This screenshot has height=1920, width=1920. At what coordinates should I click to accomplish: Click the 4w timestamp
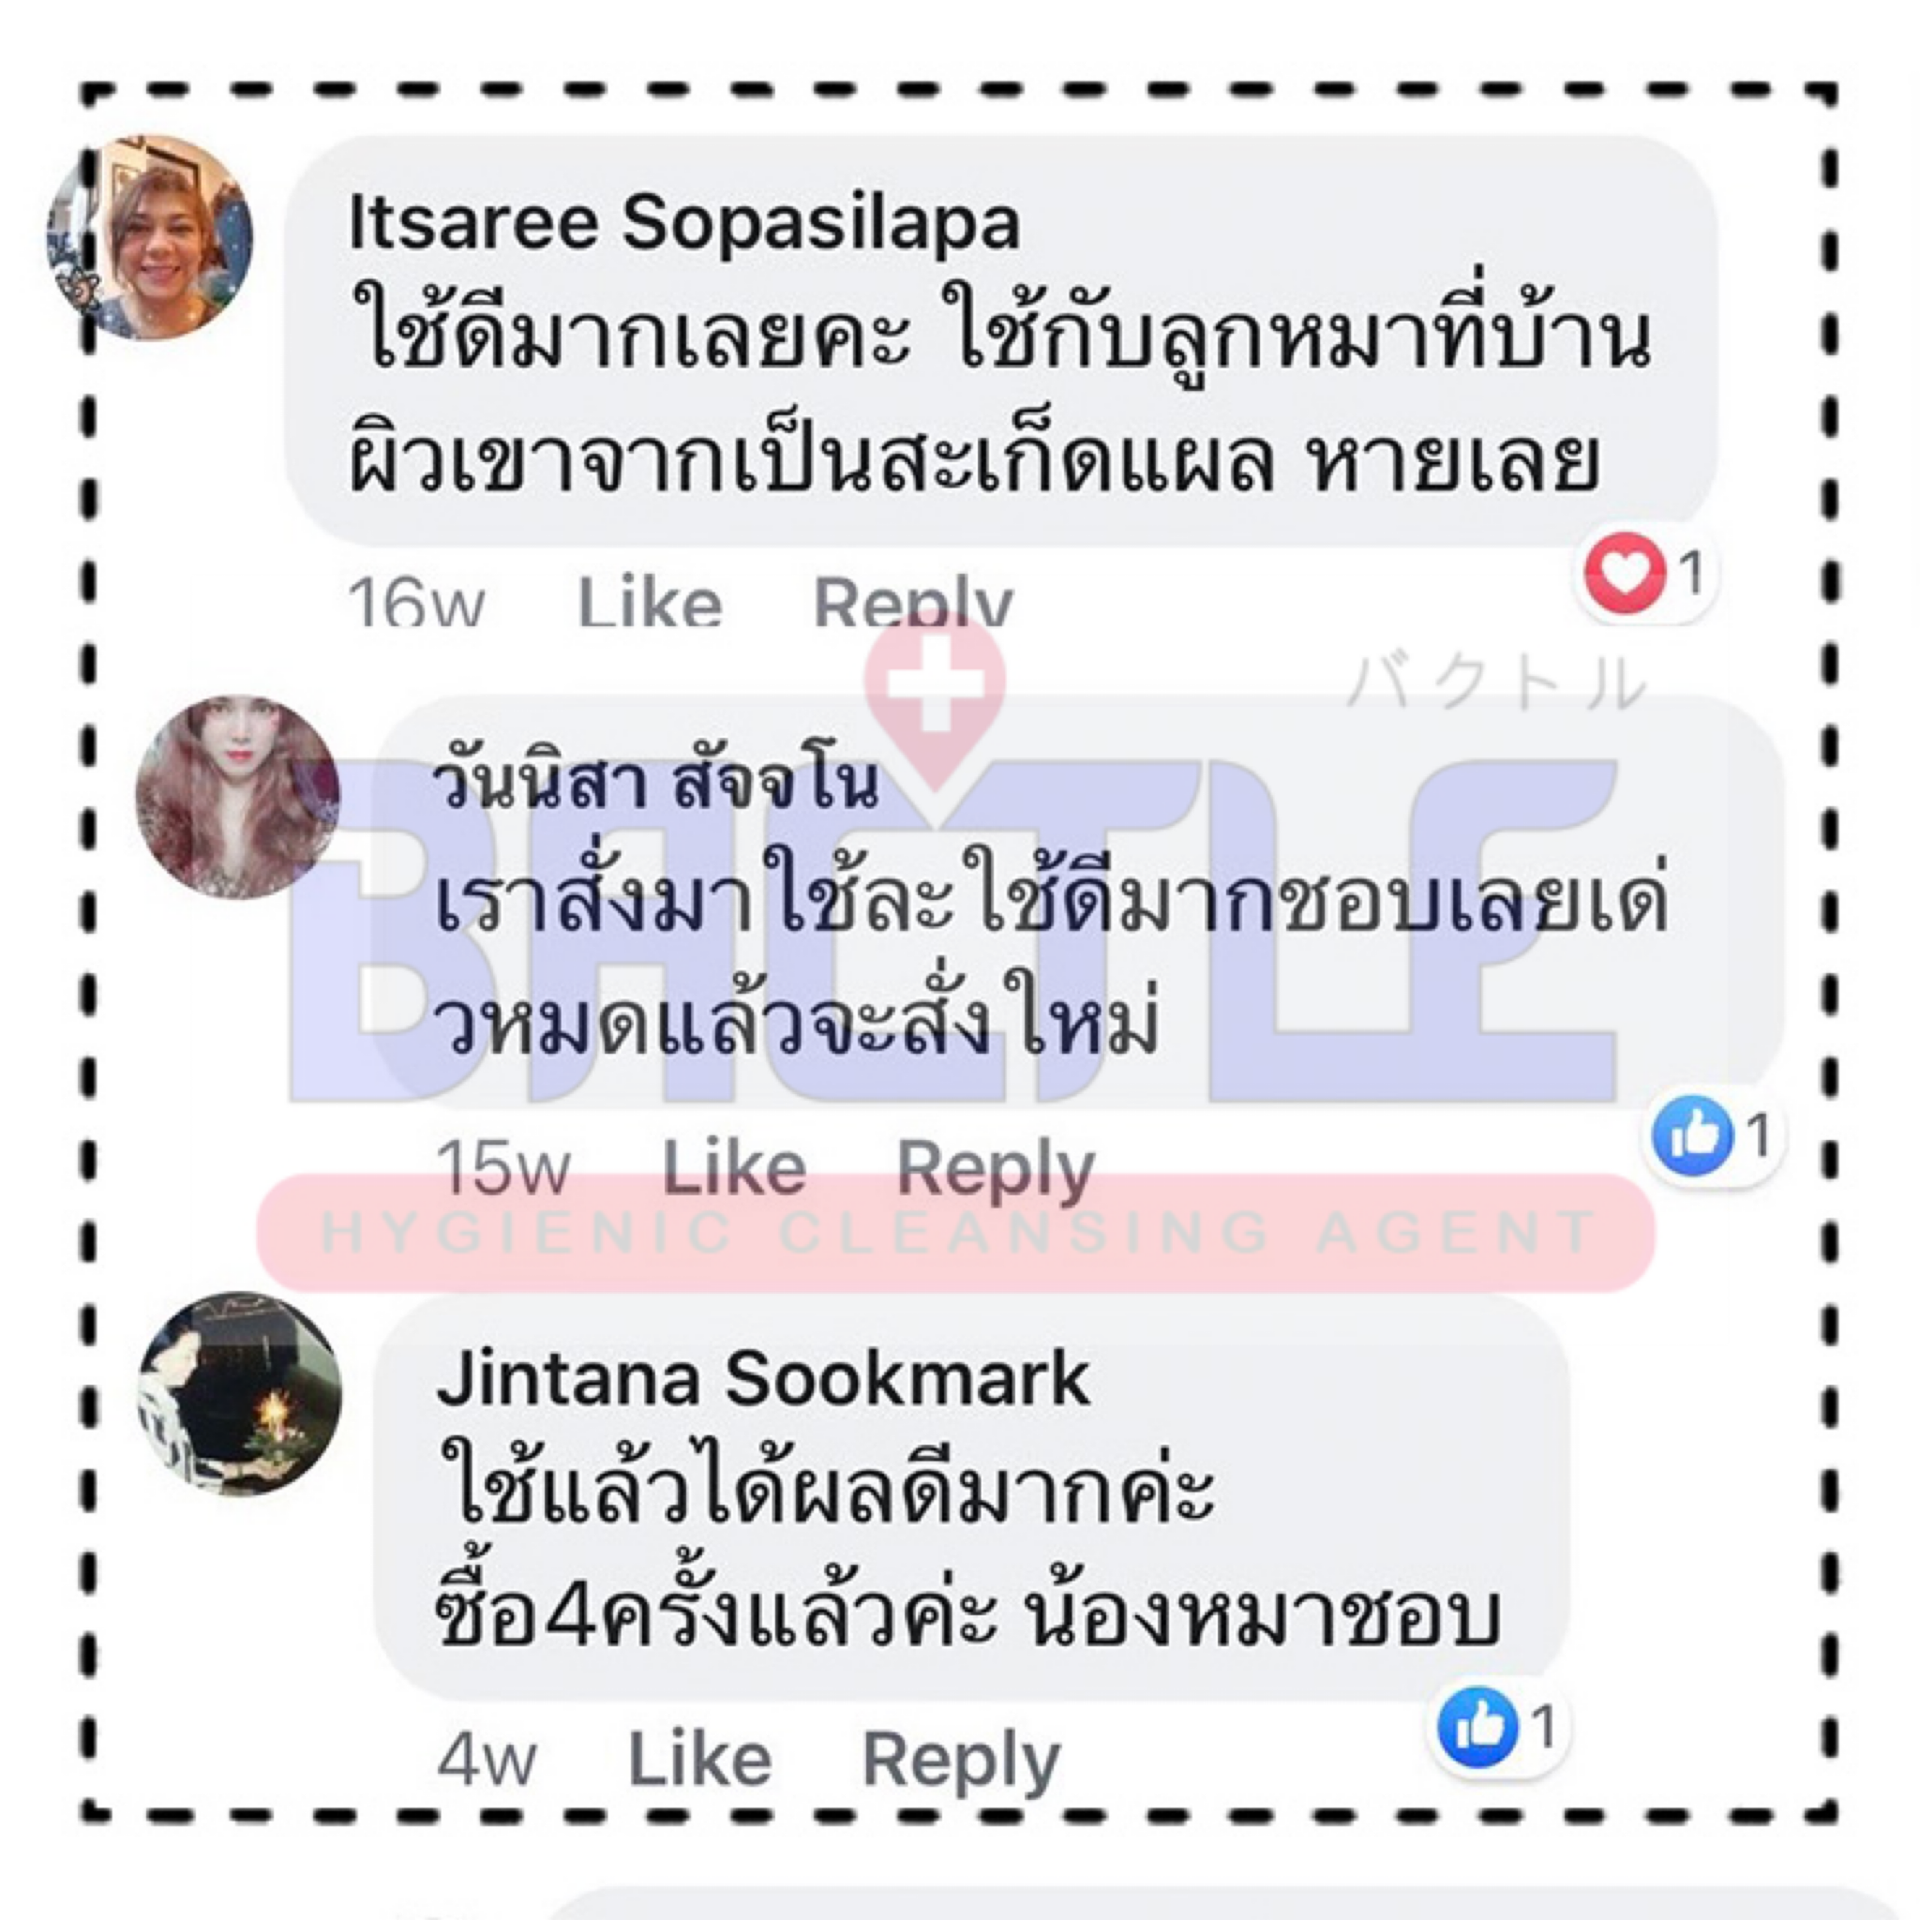pyautogui.click(x=487, y=1759)
